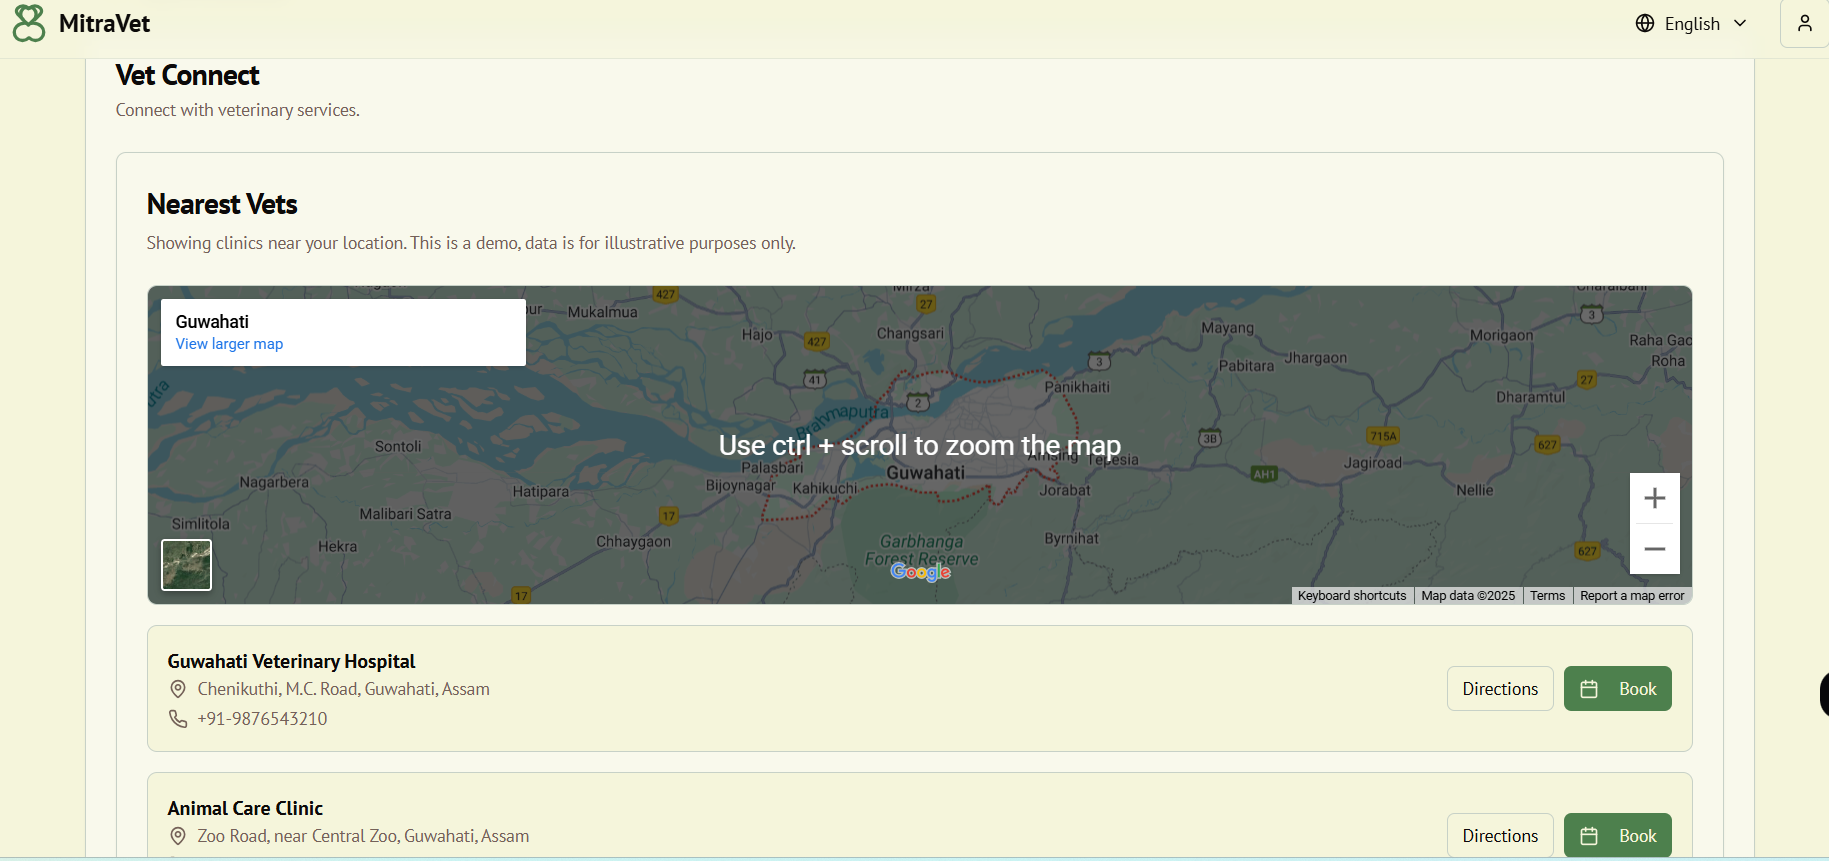Viewport: 1829px width, 861px height.
Task: Click the Vet Connect heading
Action: (x=187, y=75)
